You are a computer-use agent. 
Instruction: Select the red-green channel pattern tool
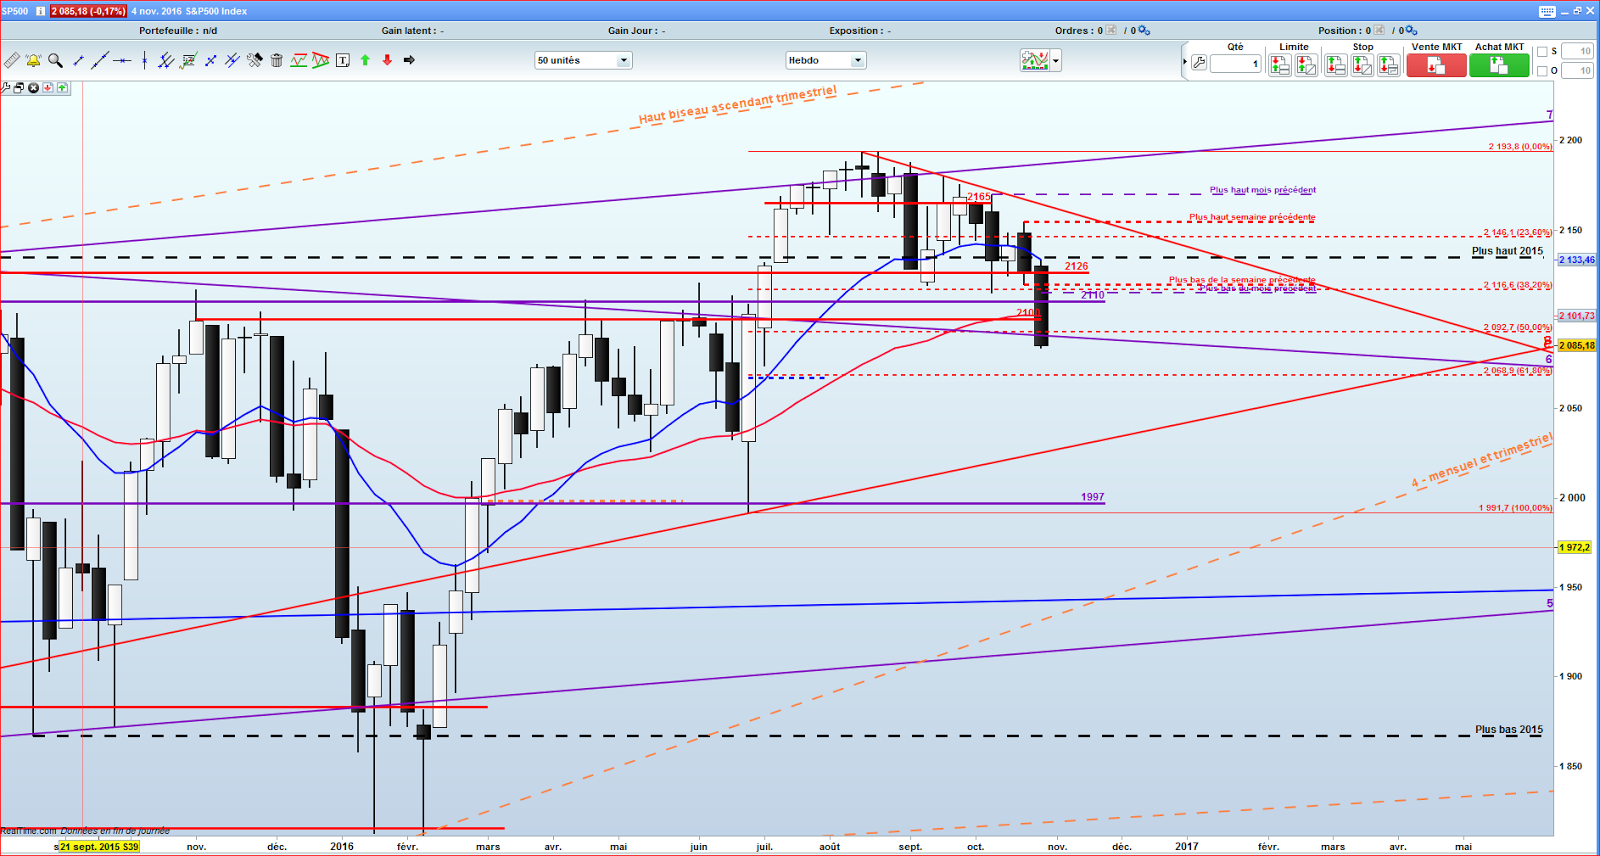point(299,61)
